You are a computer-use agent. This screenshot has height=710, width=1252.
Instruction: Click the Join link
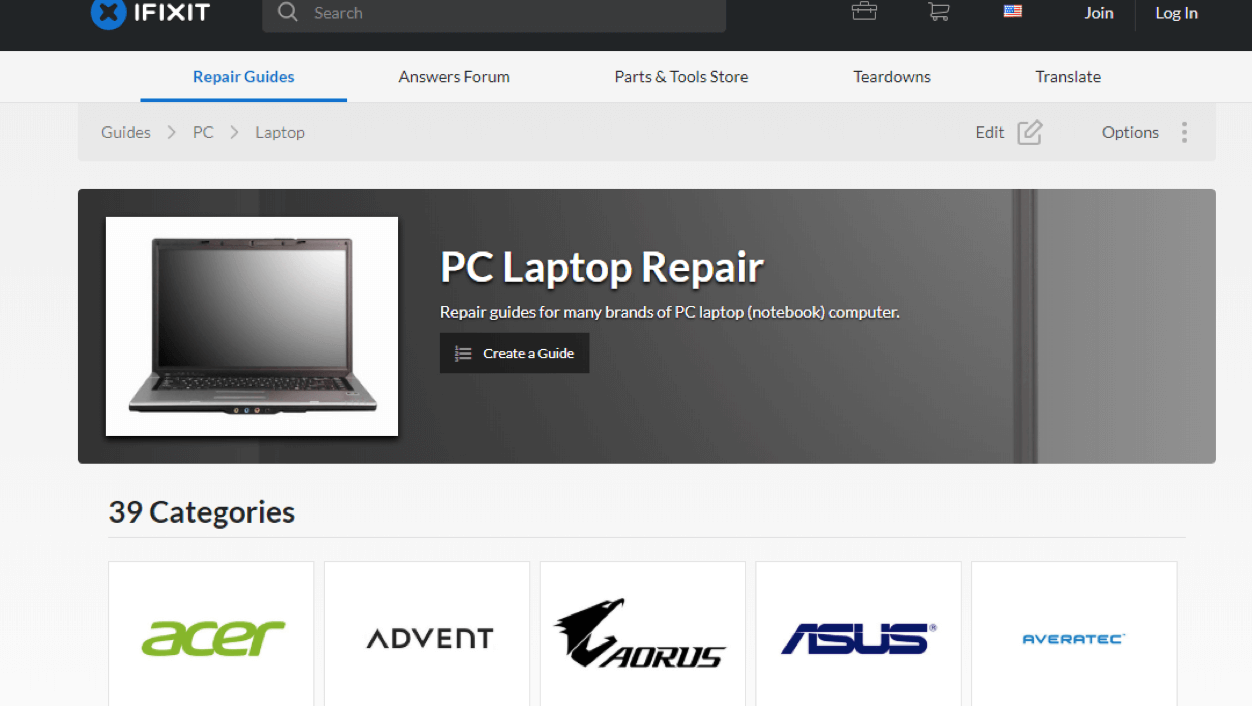(x=1099, y=13)
